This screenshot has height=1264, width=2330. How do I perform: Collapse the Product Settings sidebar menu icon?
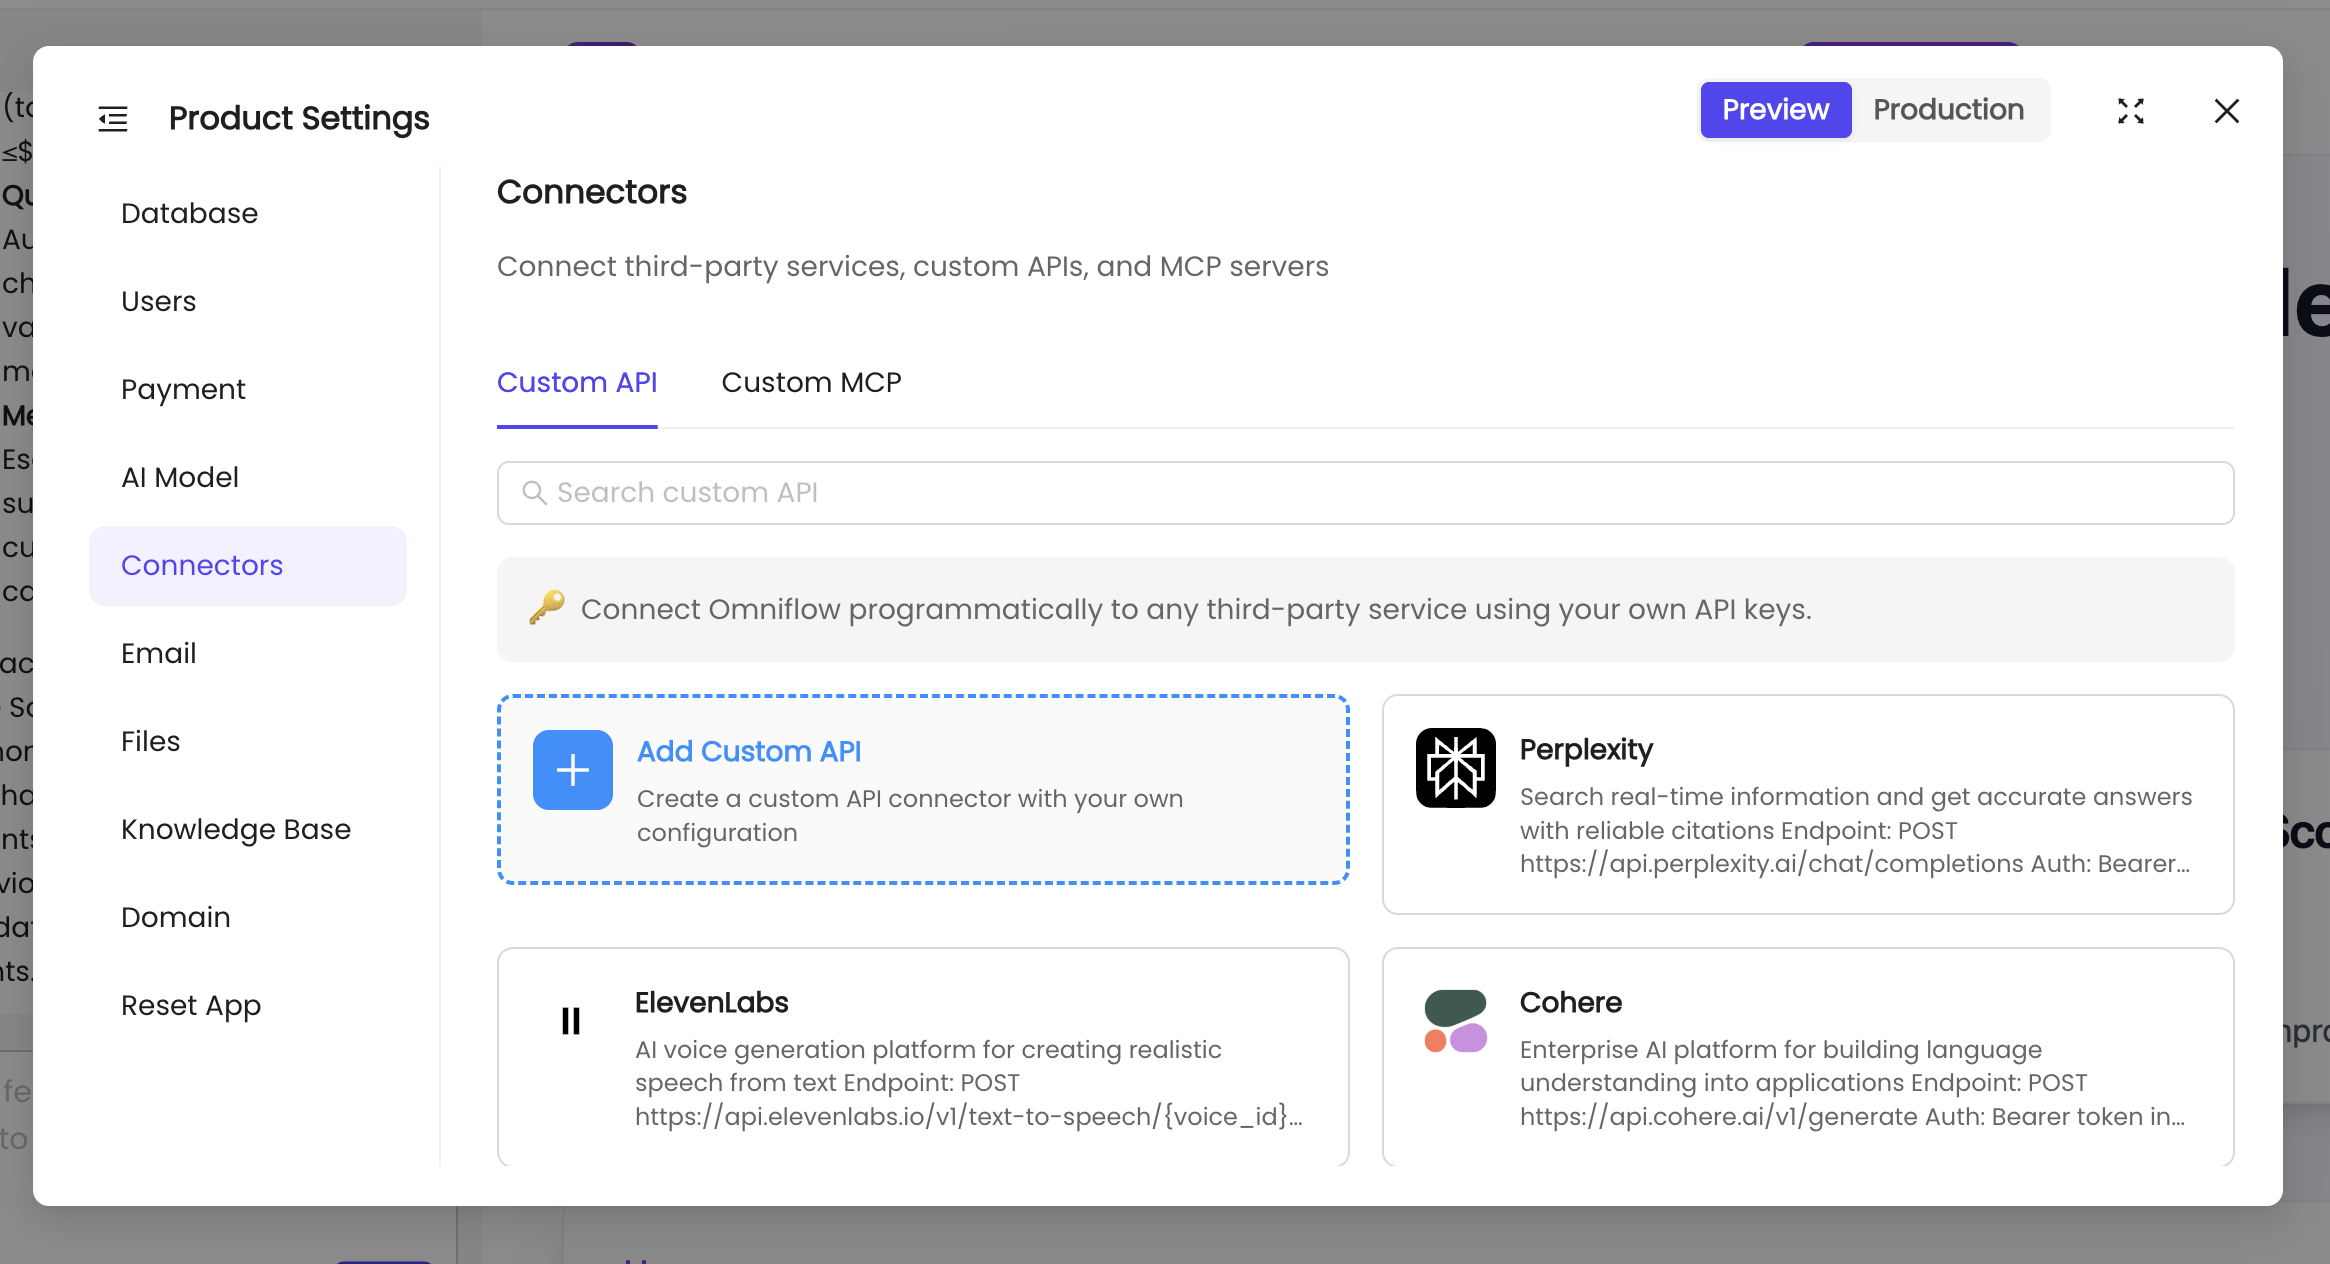click(x=113, y=119)
